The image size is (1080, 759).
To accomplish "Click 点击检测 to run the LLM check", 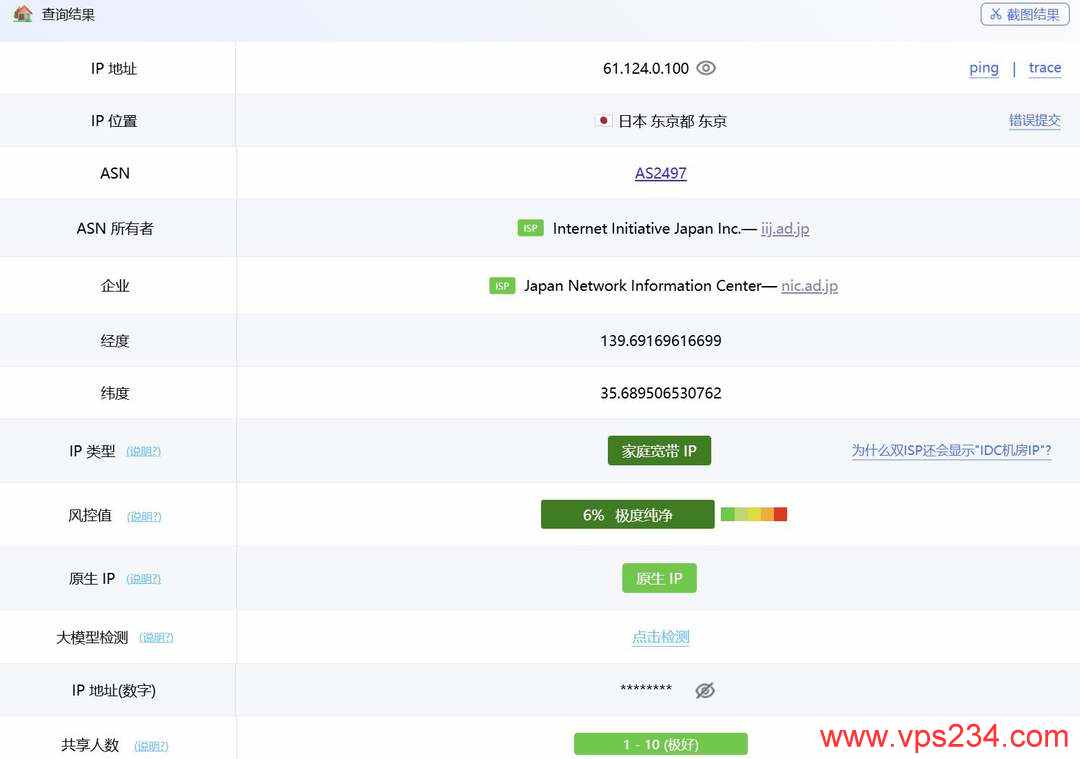I will [661, 637].
